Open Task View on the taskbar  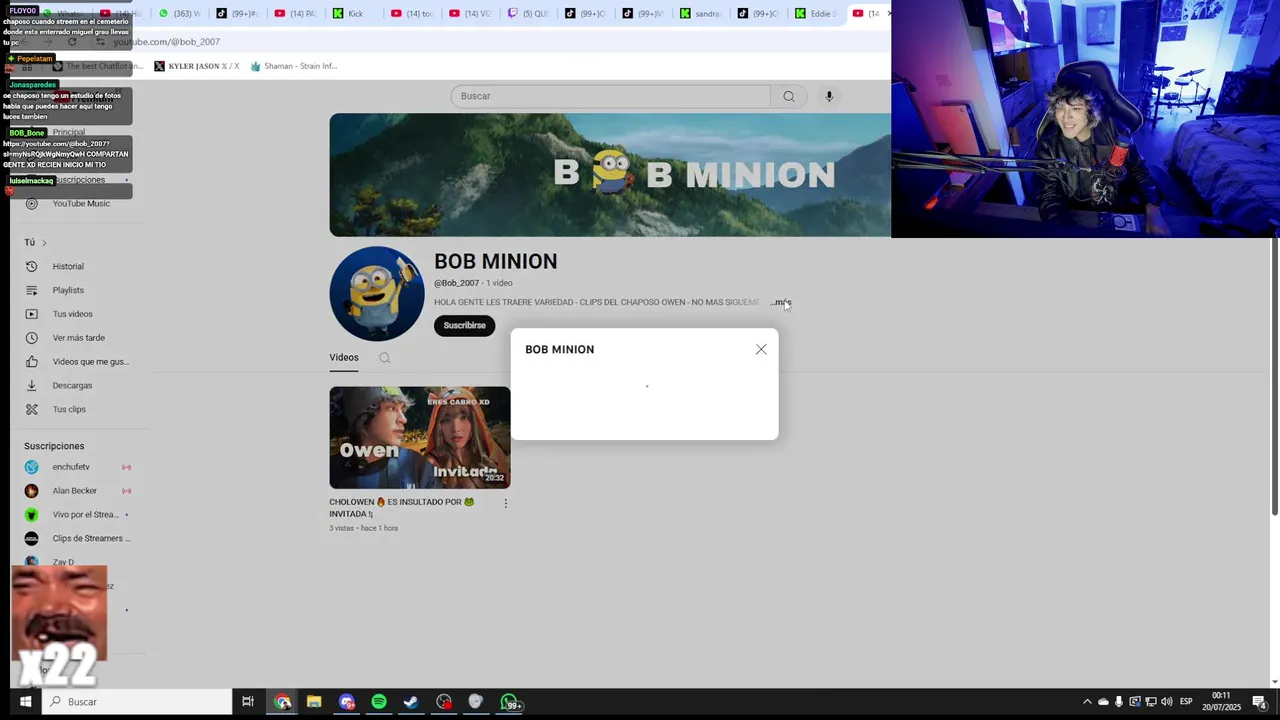(248, 702)
